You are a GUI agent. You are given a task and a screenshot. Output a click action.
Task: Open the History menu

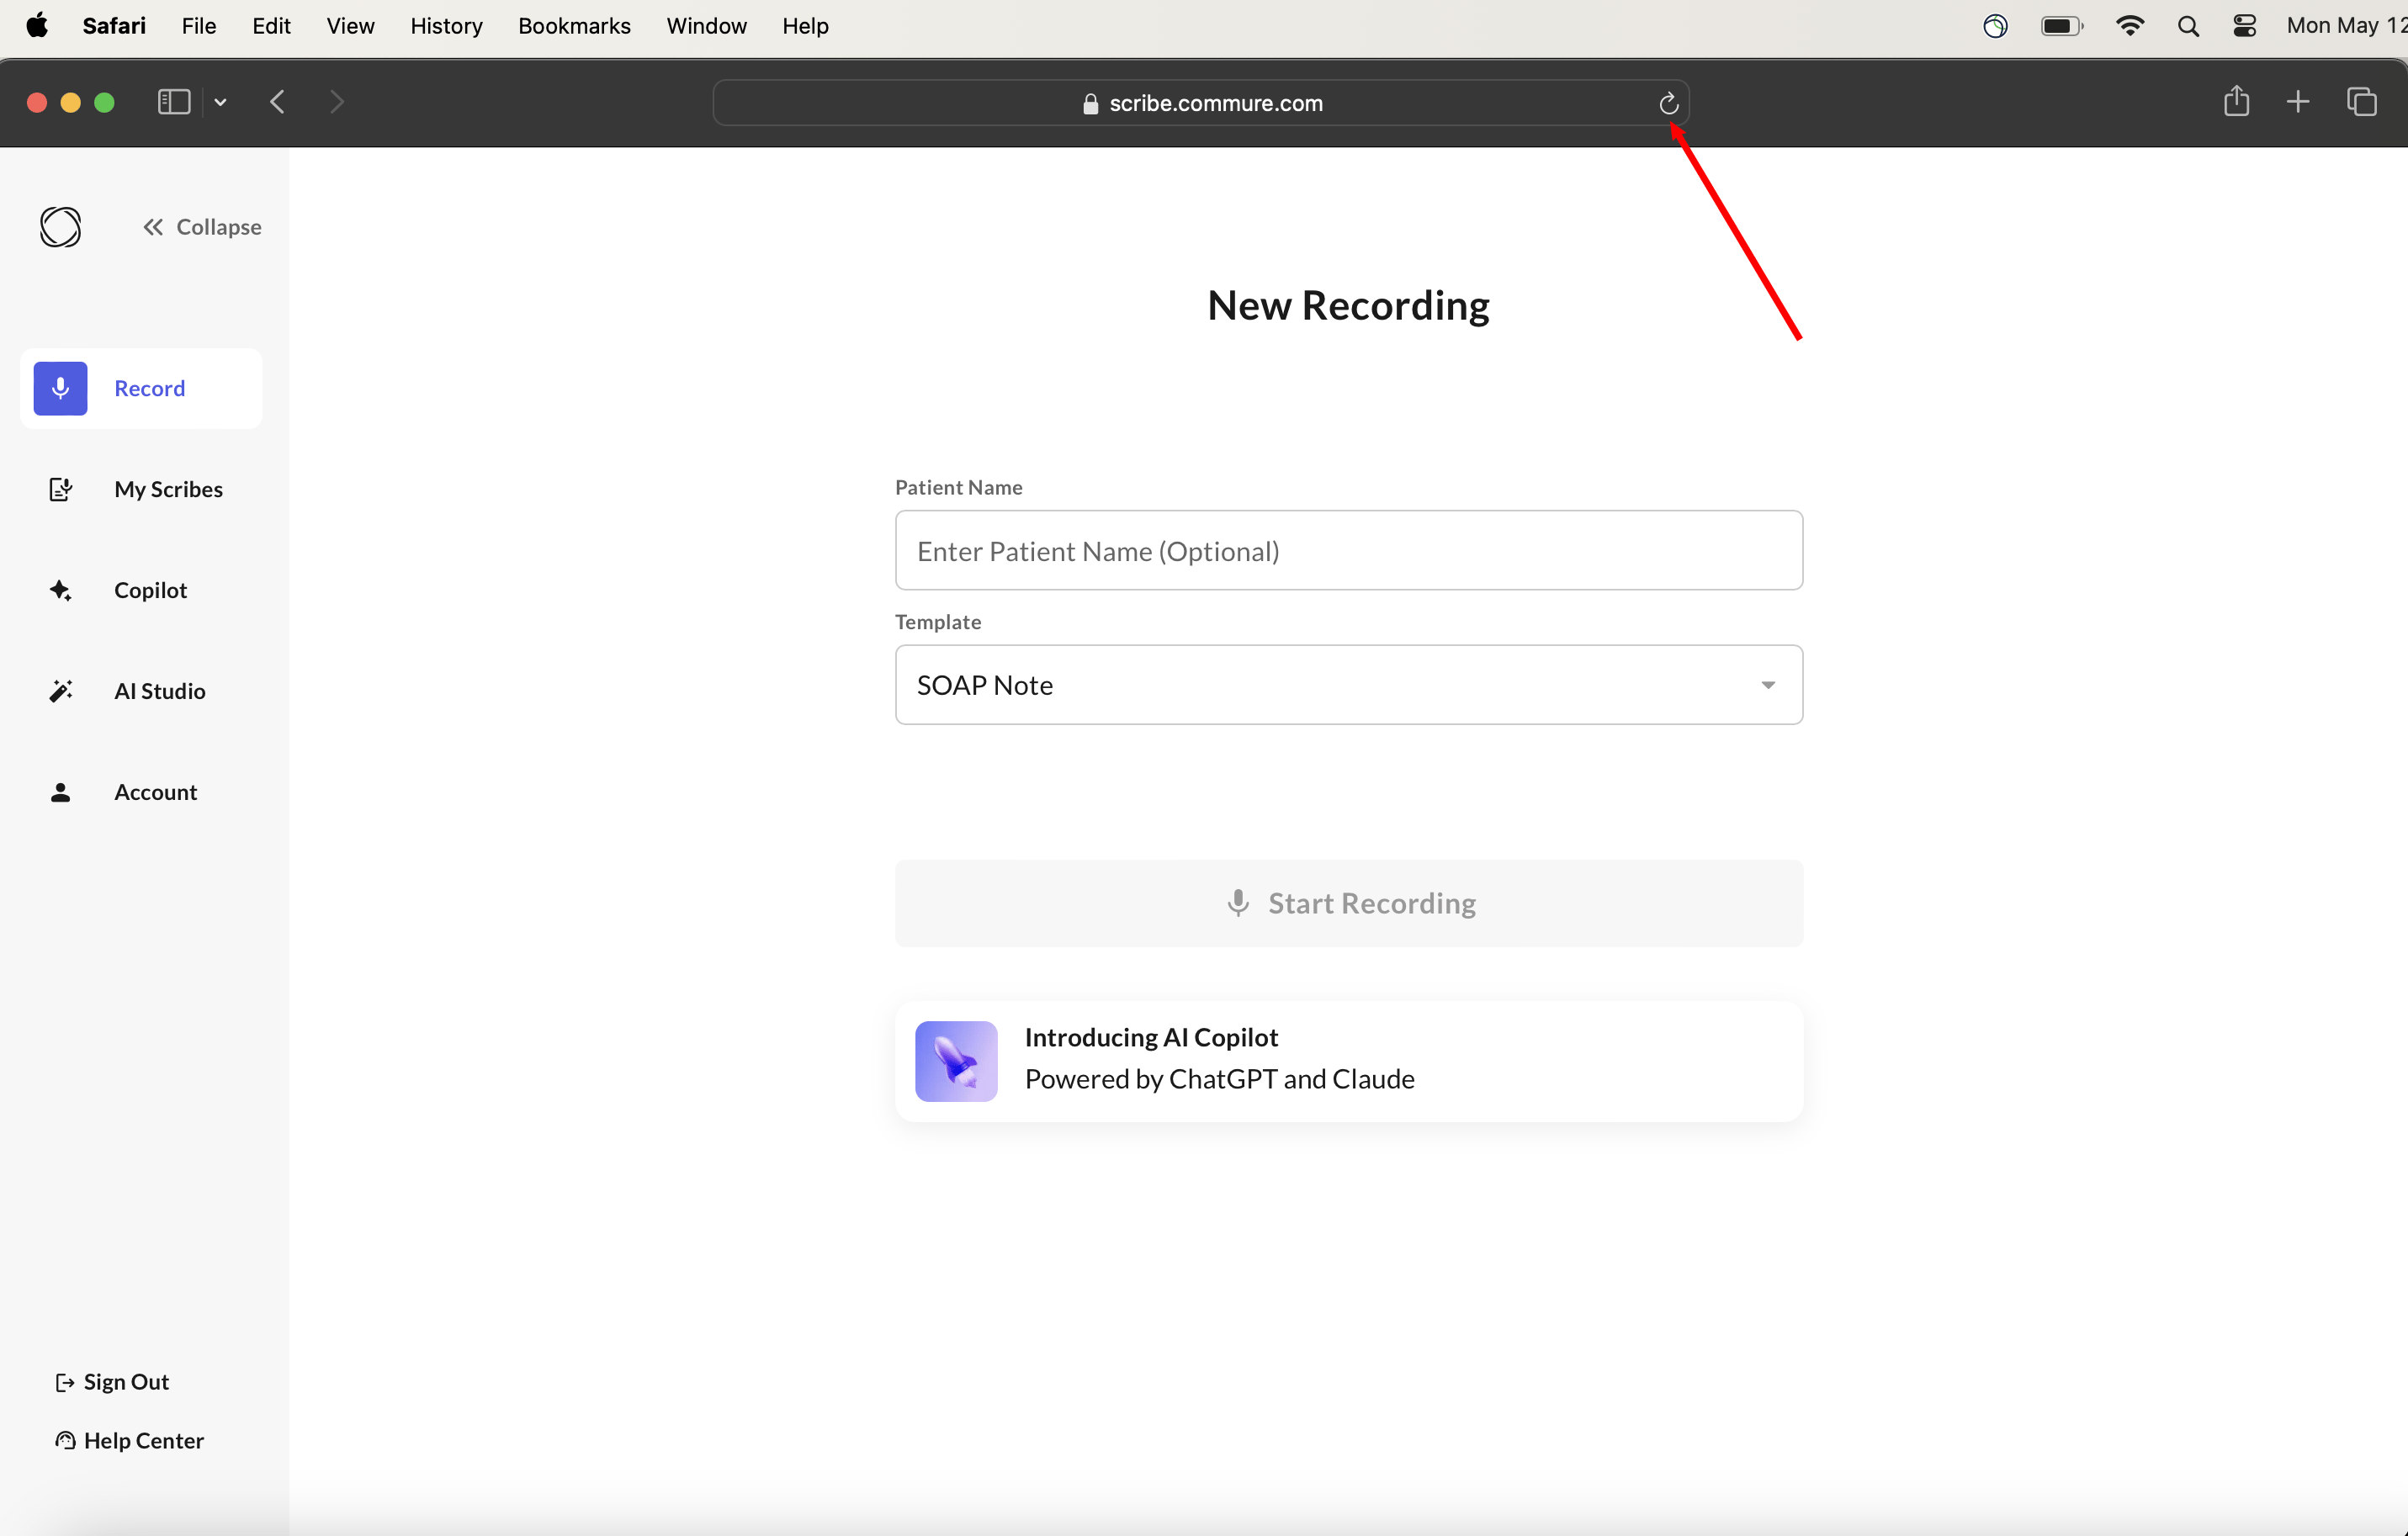[x=446, y=26]
